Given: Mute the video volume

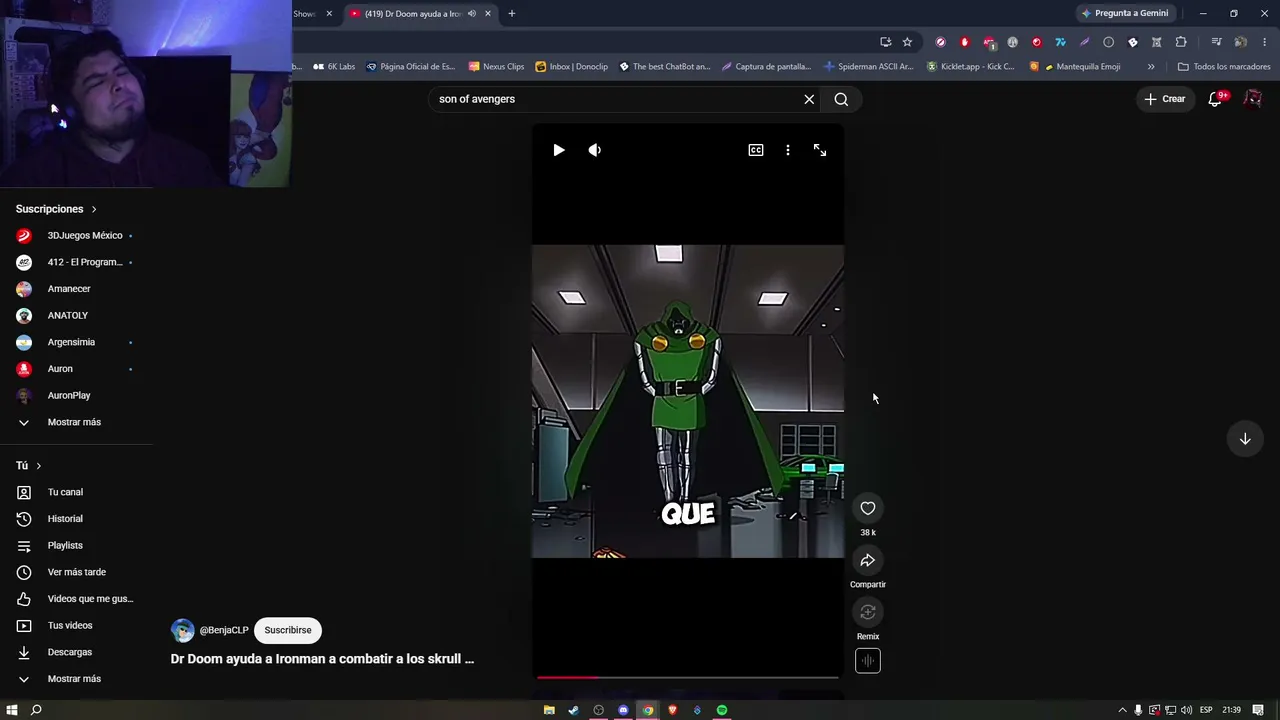Looking at the screenshot, I should point(595,150).
